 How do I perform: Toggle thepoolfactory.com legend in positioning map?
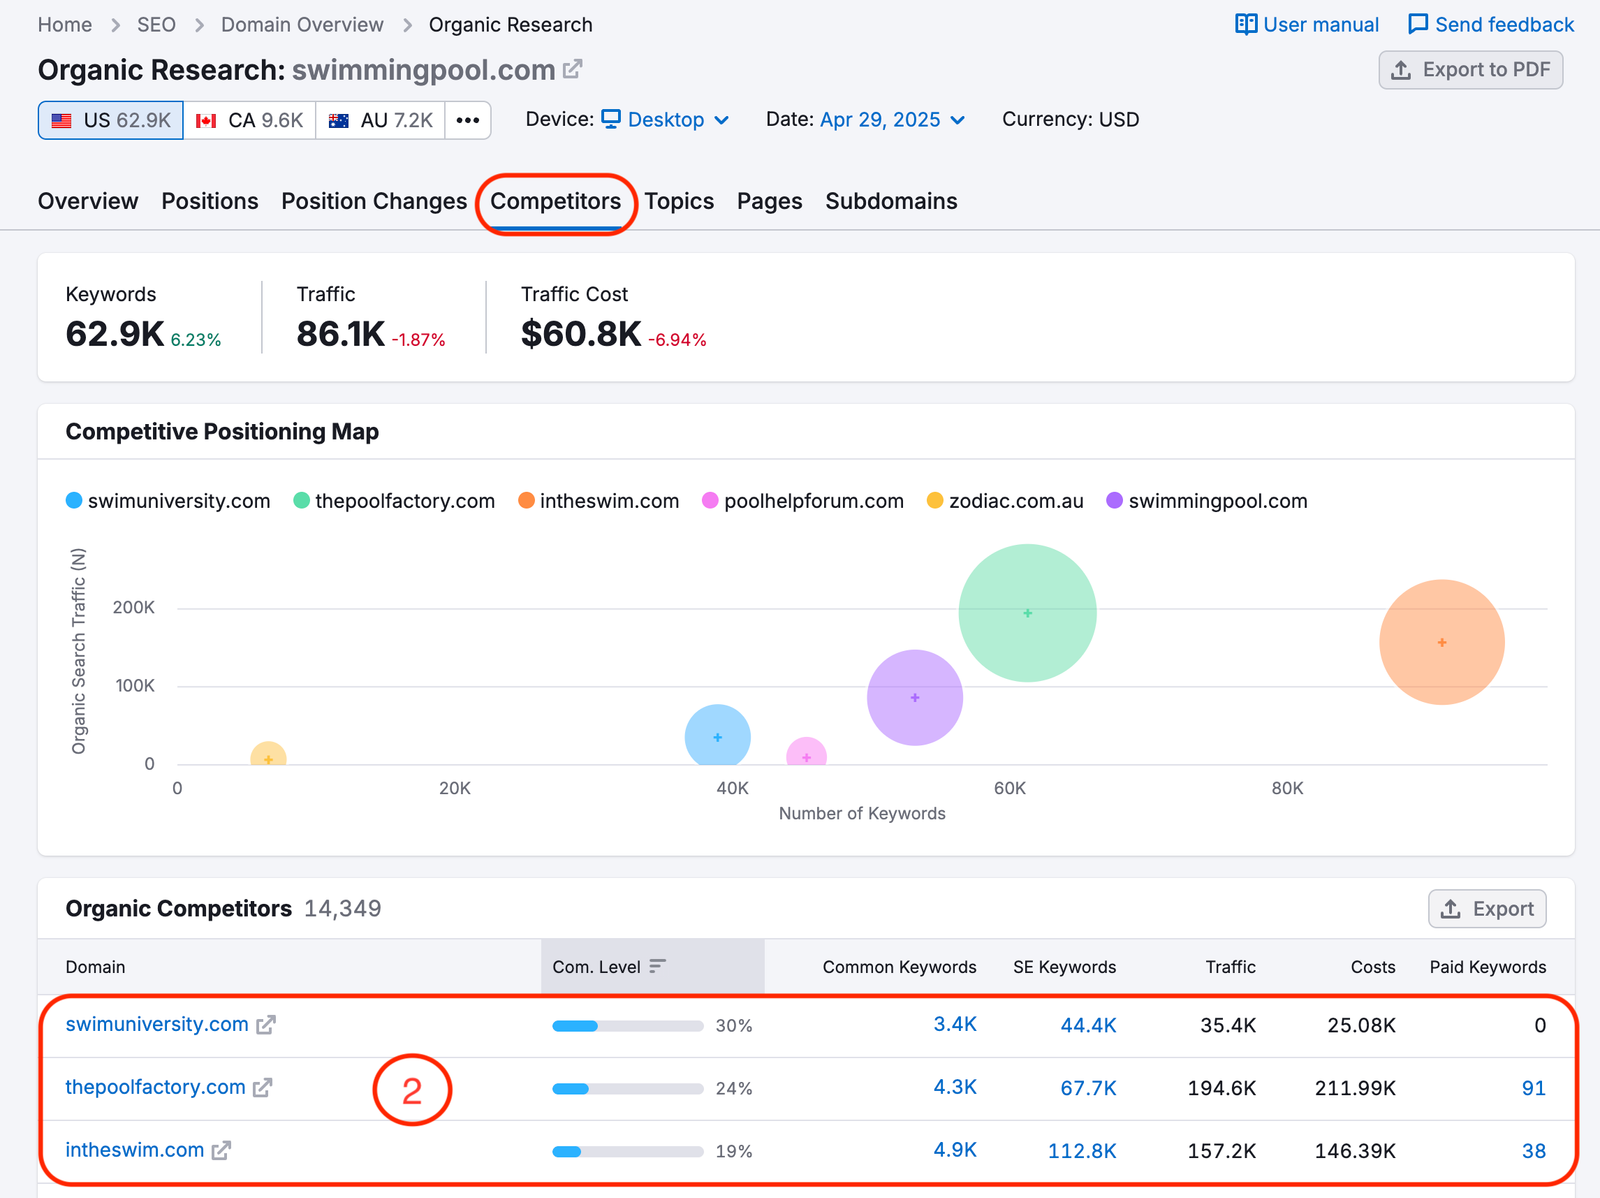394,501
